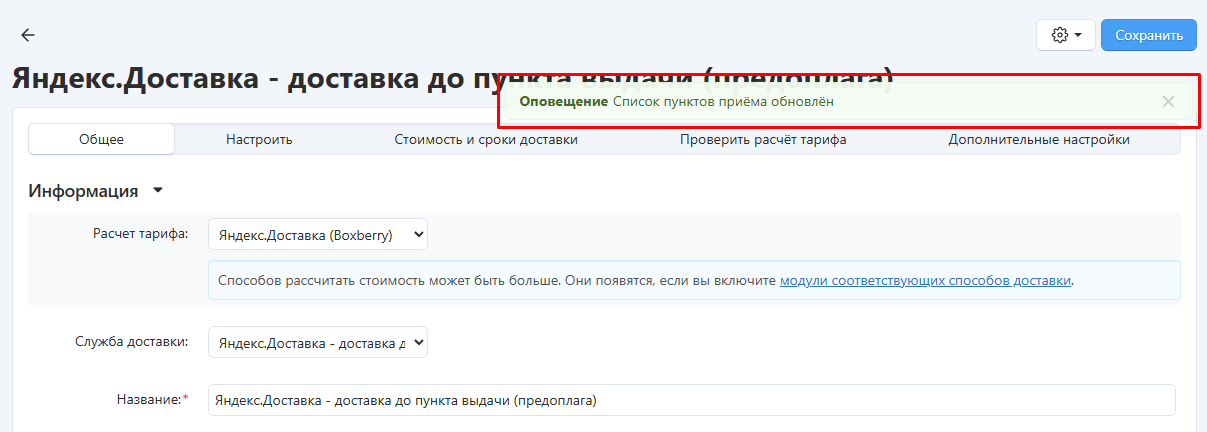Click the Служба доставки label

(132, 341)
